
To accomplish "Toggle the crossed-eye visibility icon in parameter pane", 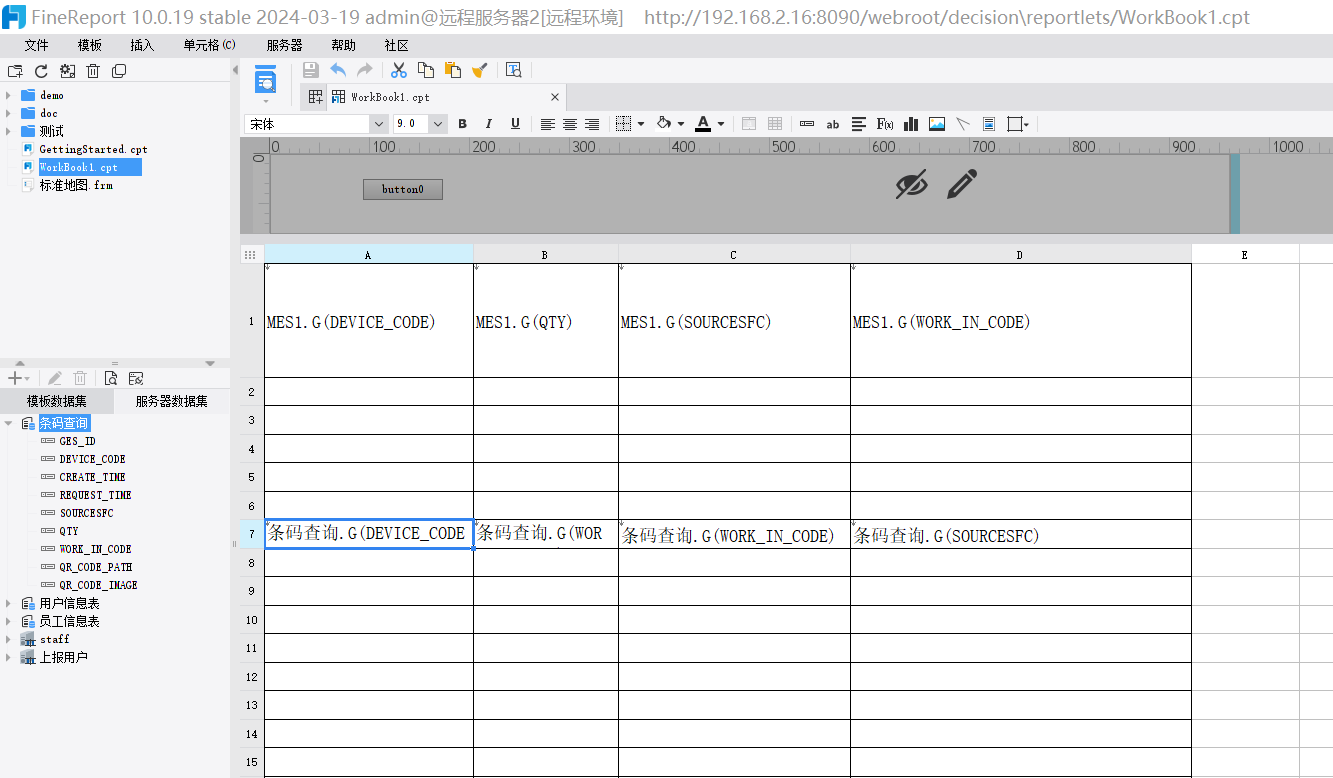I will (911, 184).
